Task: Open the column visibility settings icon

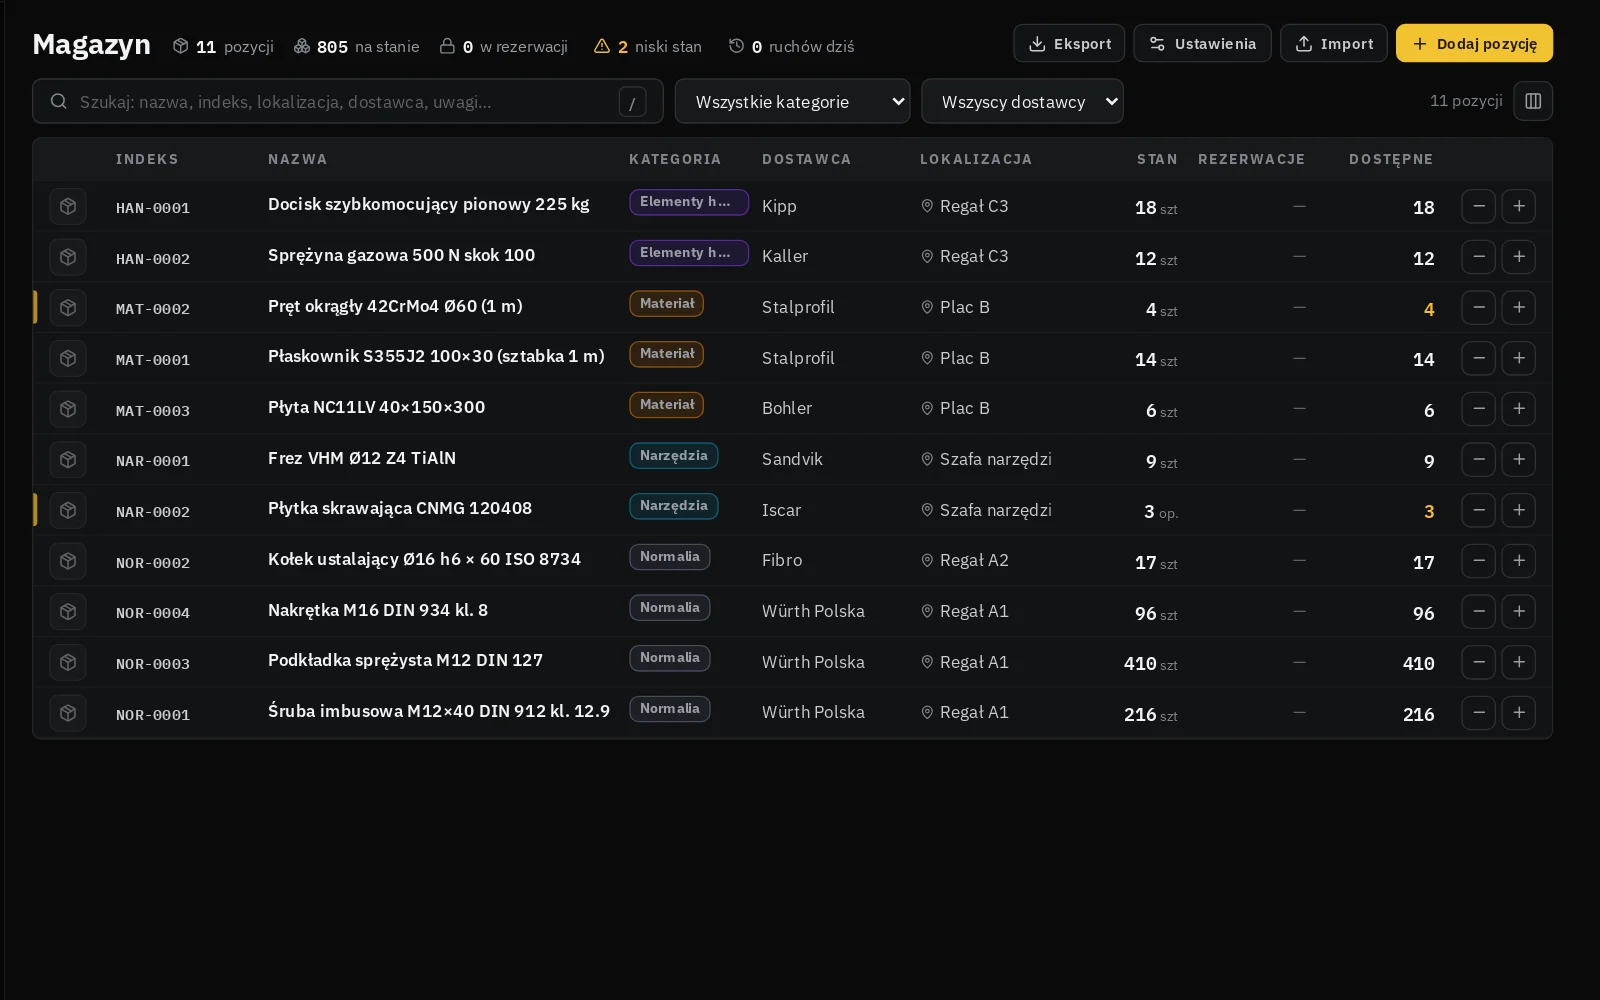Action: point(1533,101)
